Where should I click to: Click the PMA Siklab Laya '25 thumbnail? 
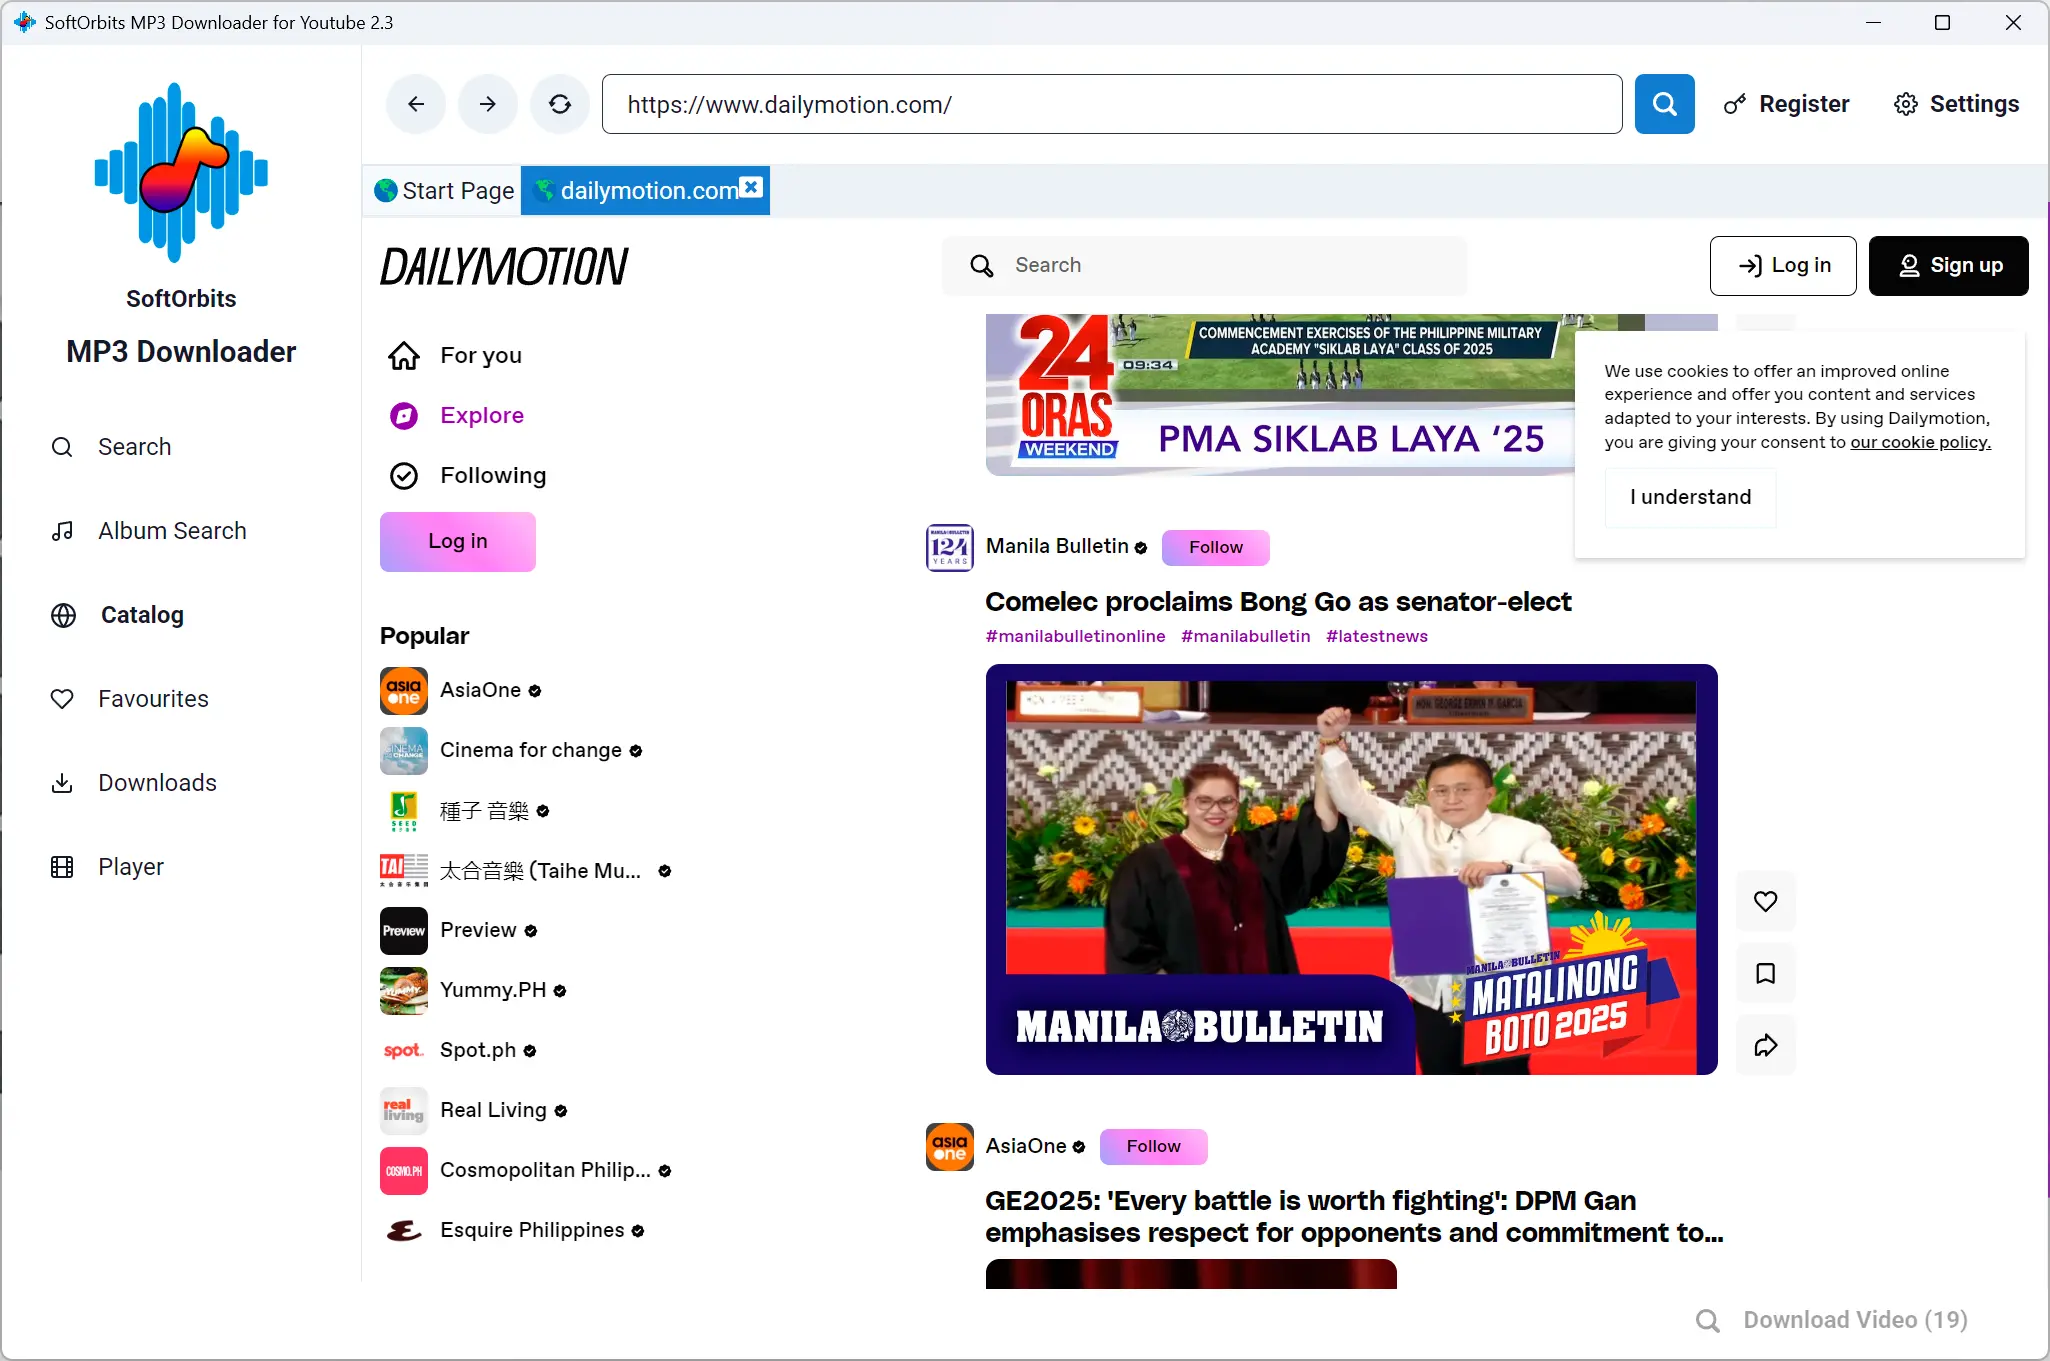tap(1280, 394)
